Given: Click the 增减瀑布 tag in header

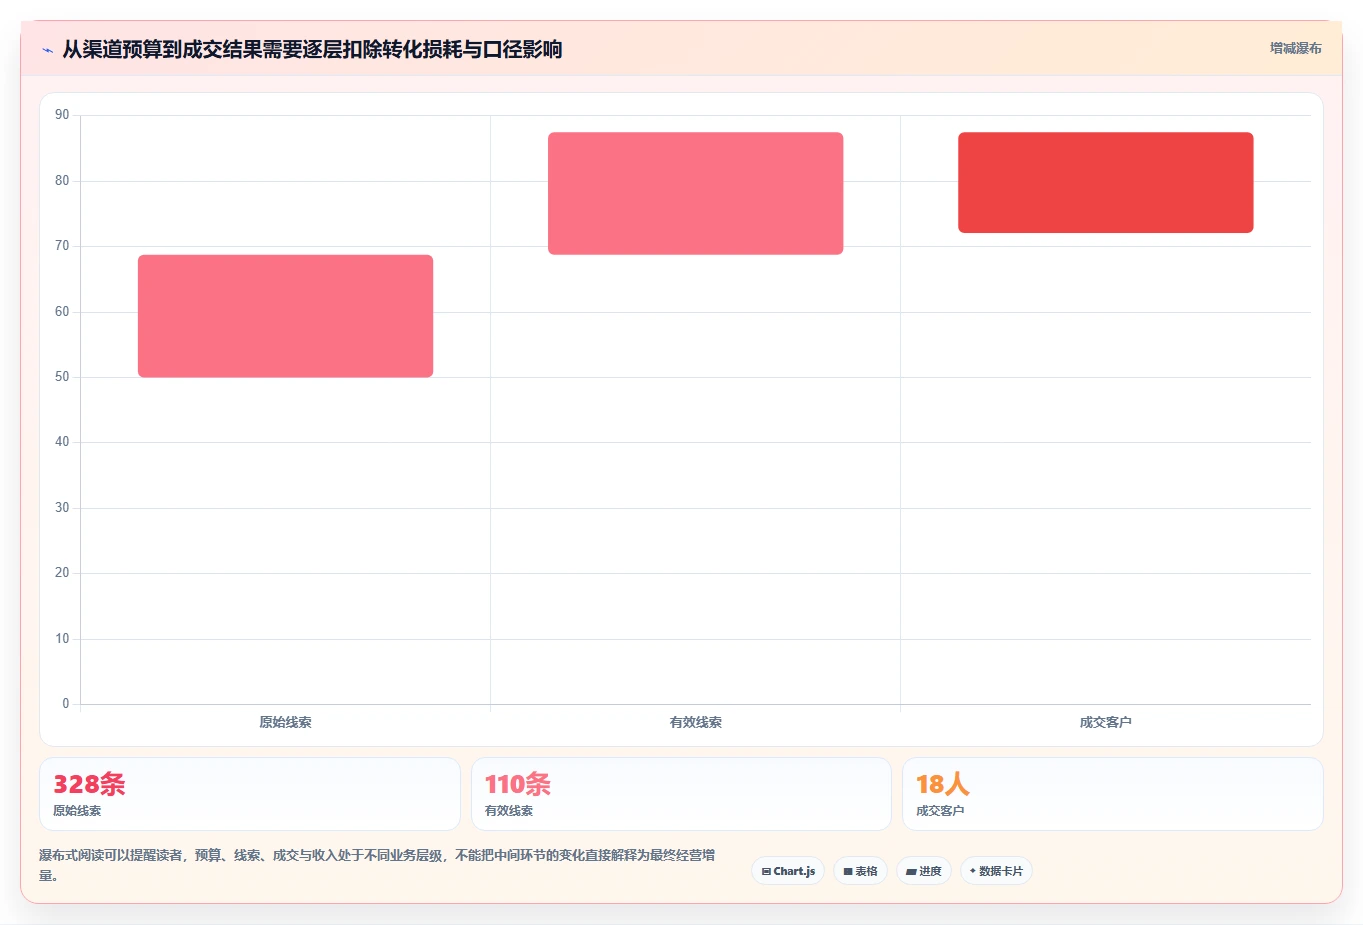Looking at the screenshot, I should 1295,48.
